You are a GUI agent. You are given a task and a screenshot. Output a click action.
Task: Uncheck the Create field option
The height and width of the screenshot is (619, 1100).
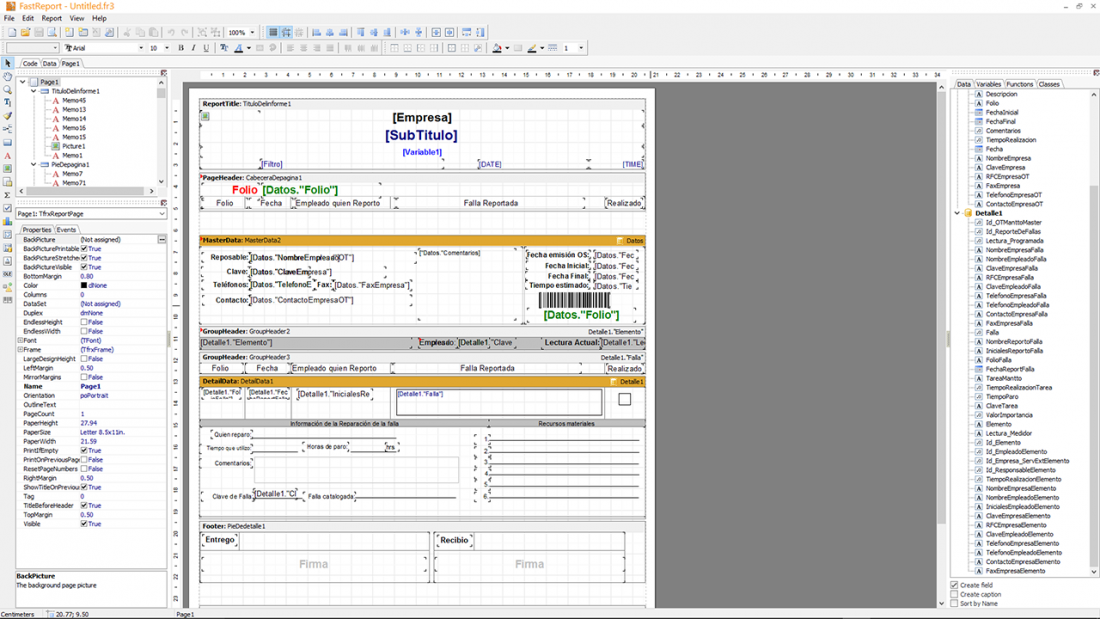coord(955,585)
